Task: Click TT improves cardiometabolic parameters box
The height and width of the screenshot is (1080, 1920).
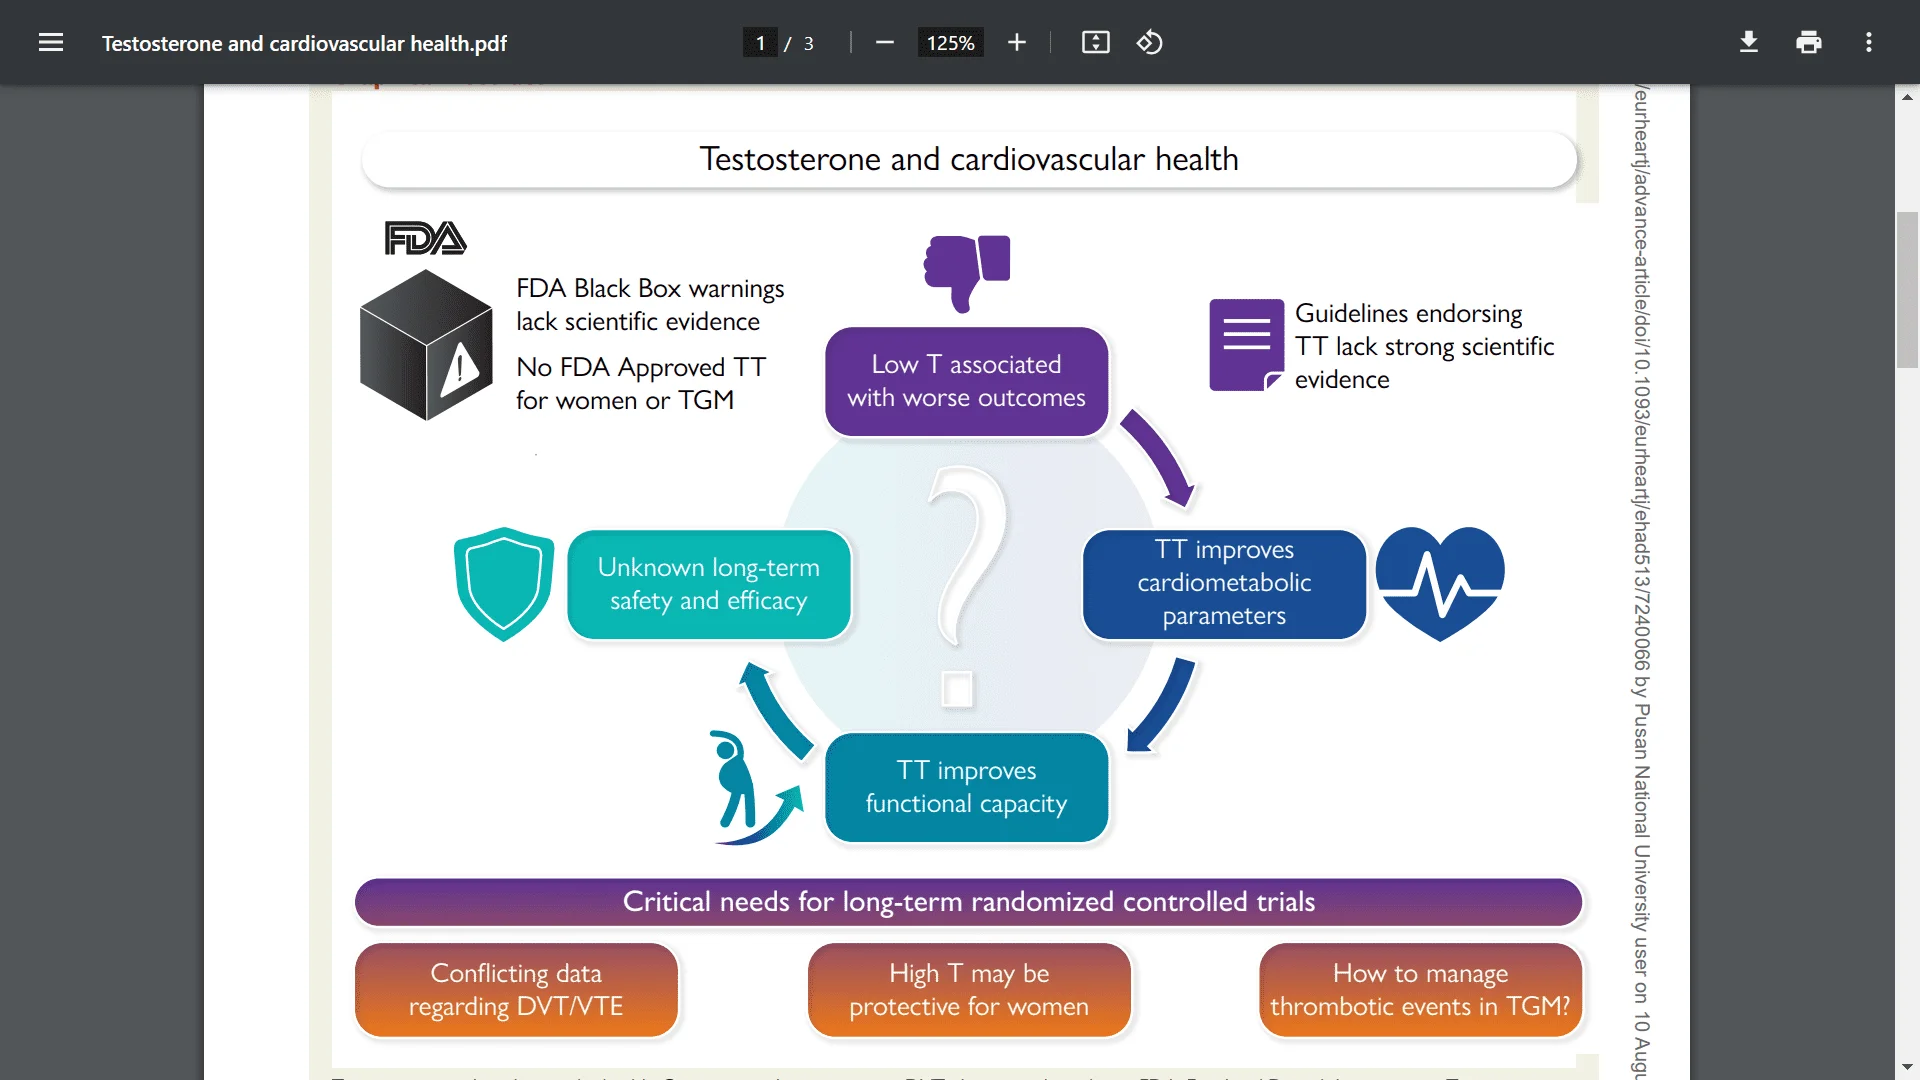Action: (1224, 584)
